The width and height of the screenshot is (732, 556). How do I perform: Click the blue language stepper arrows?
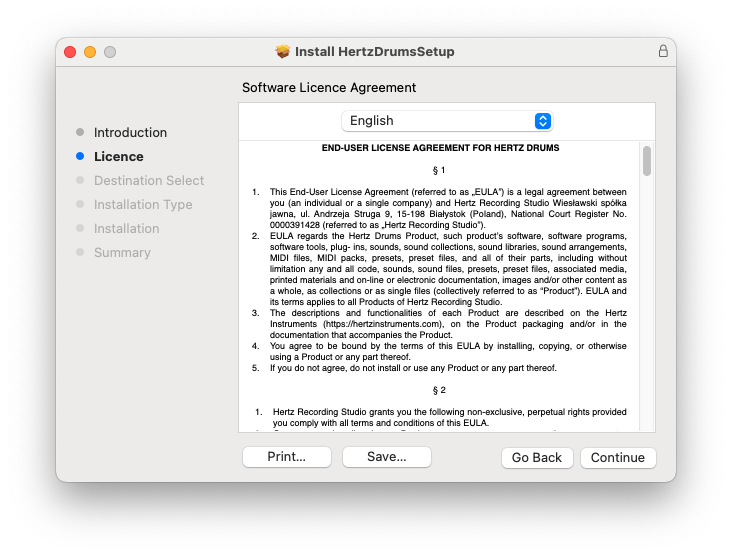pos(542,121)
